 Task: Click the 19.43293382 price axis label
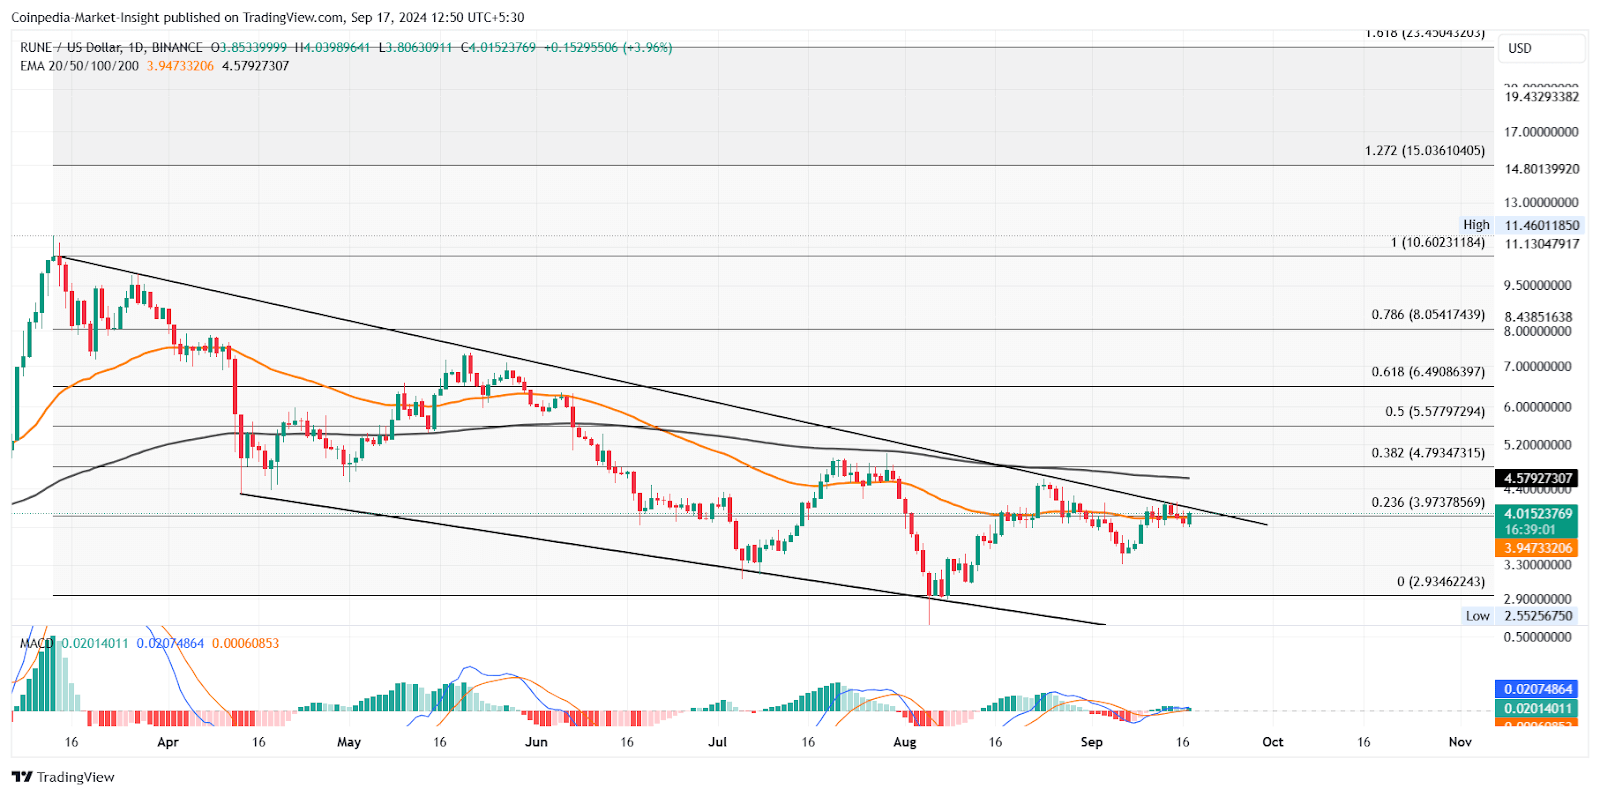click(x=1541, y=97)
